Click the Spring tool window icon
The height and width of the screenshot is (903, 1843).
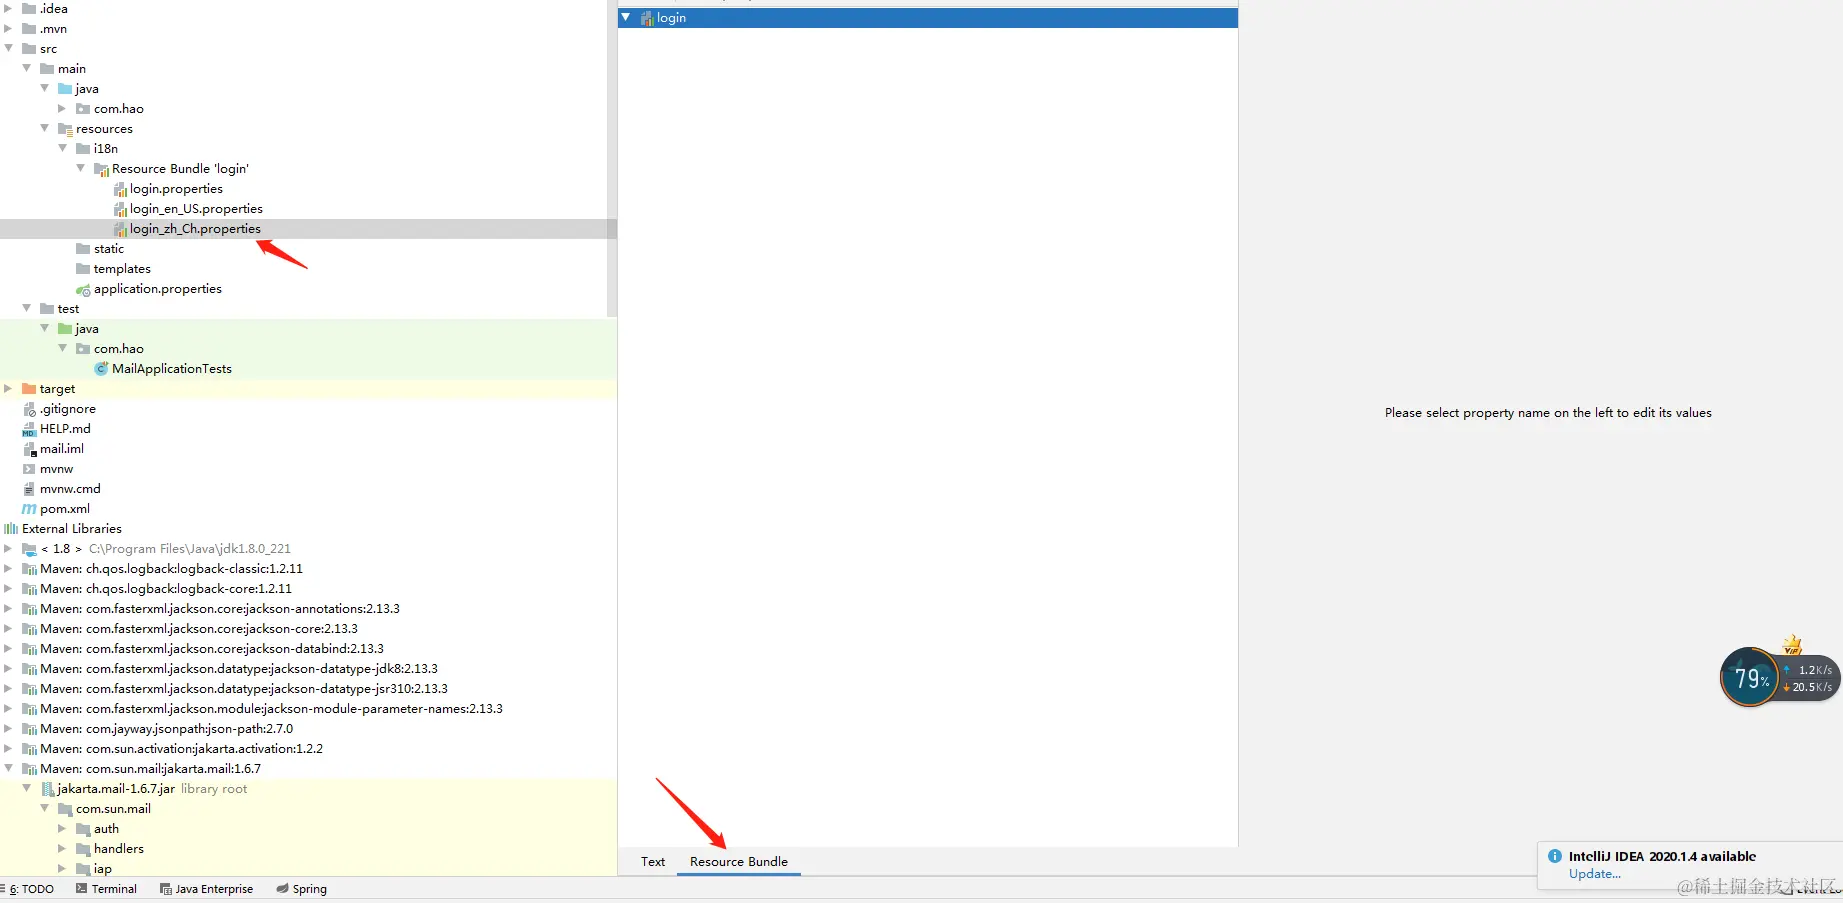point(283,889)
